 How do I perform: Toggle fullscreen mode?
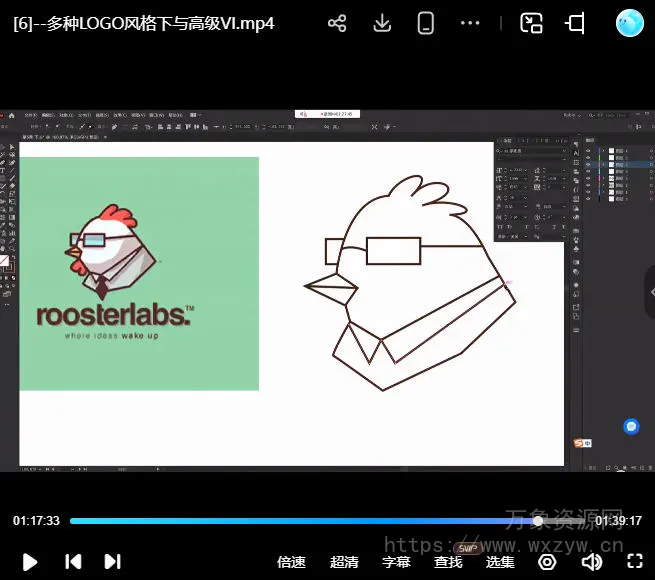click(x=635, y=562)
